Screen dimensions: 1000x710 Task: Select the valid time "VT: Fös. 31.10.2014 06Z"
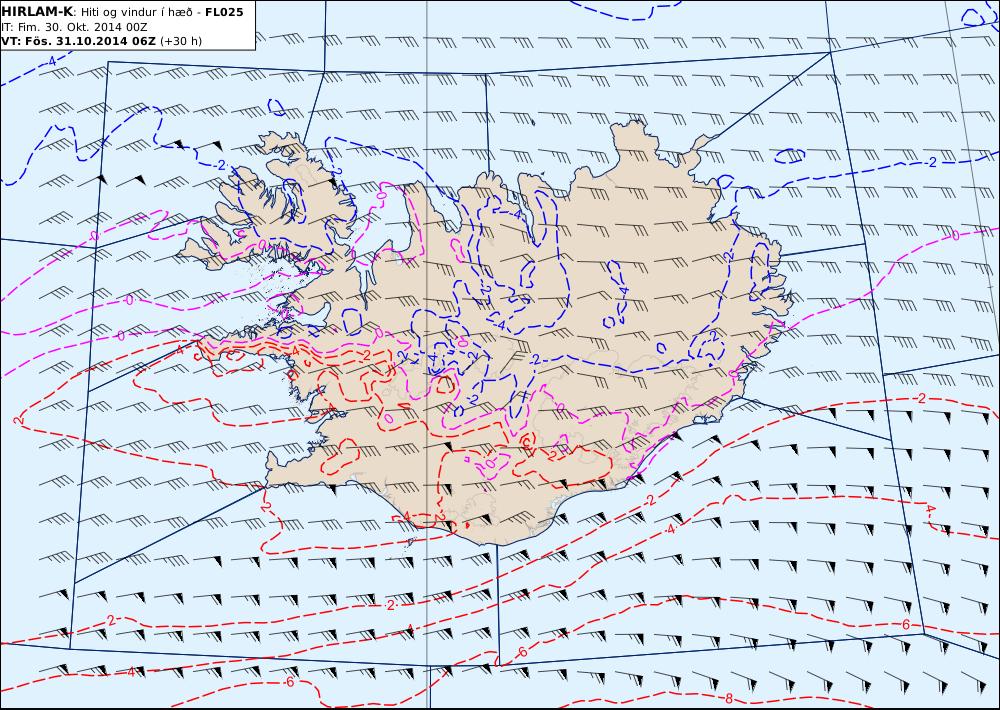click(x=78, y=41)
